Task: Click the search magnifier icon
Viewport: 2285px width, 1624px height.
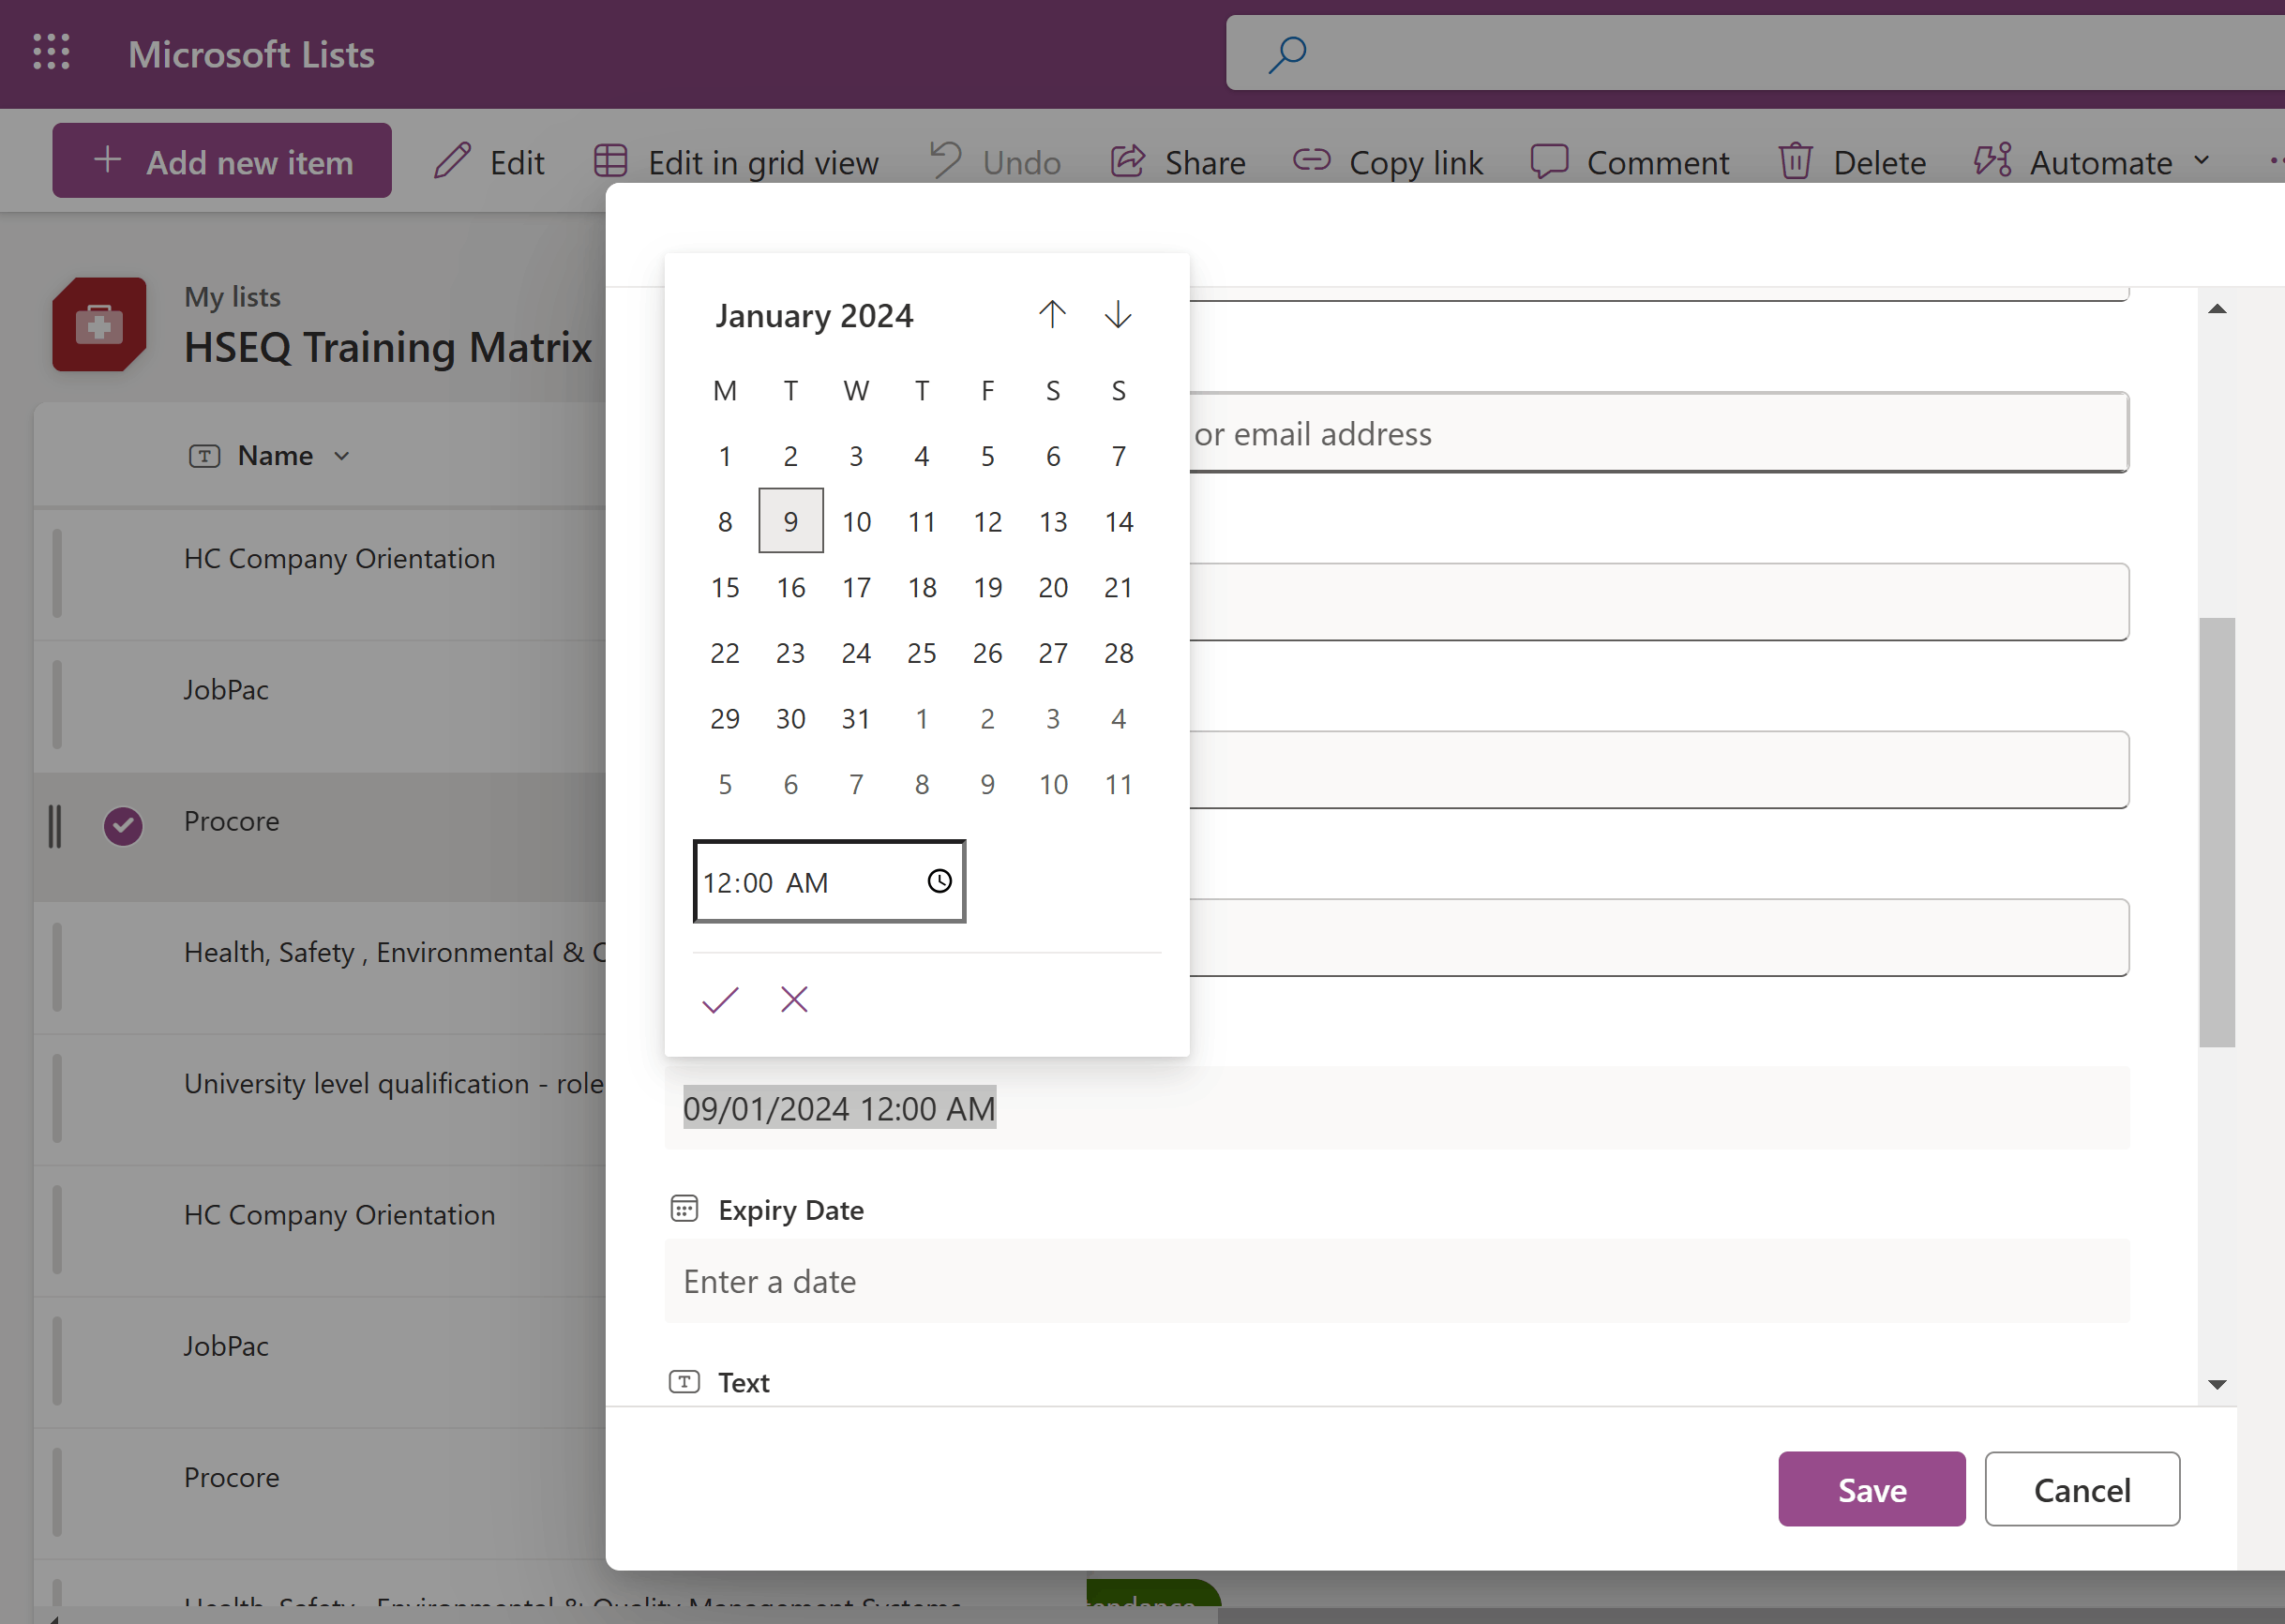Action: tap(1287, 53)
